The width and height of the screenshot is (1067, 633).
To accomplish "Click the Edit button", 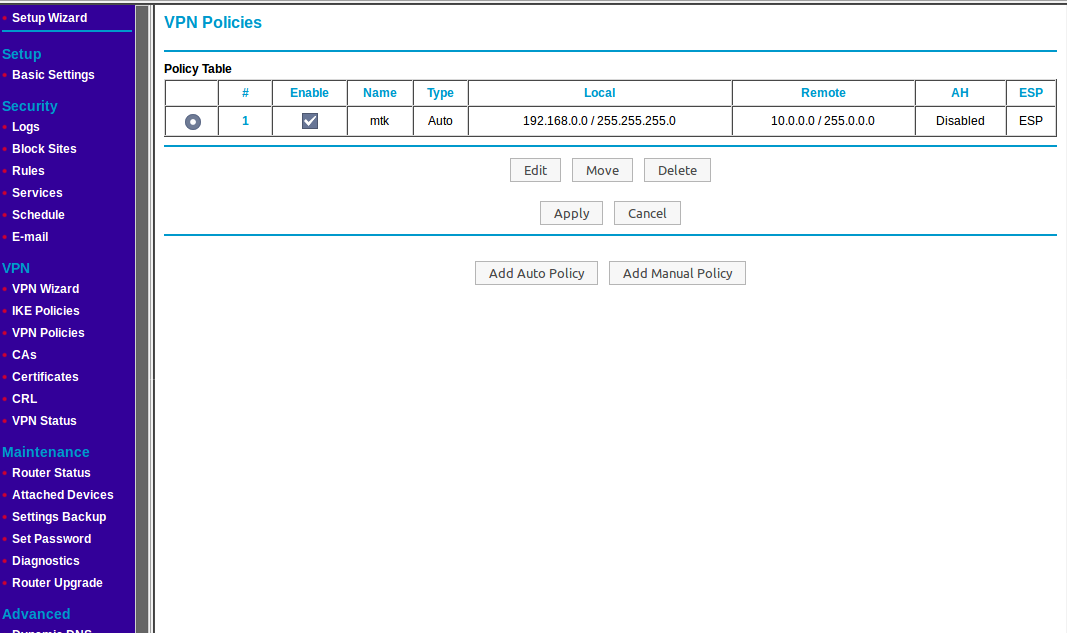I will [535, 170].
